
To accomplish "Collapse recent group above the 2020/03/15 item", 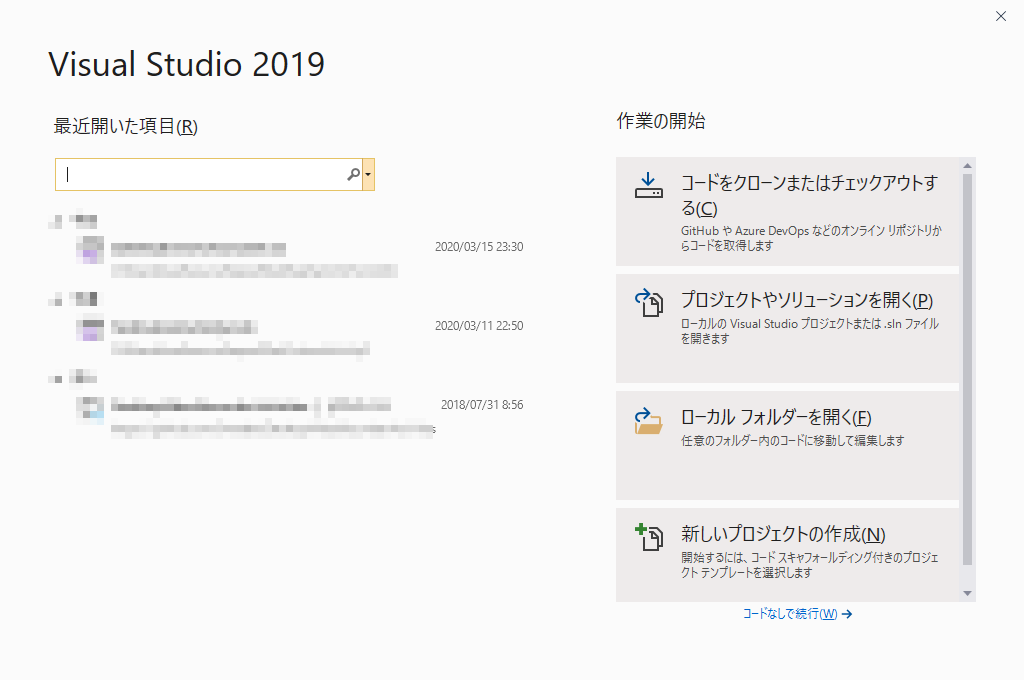I will [56, 221].
